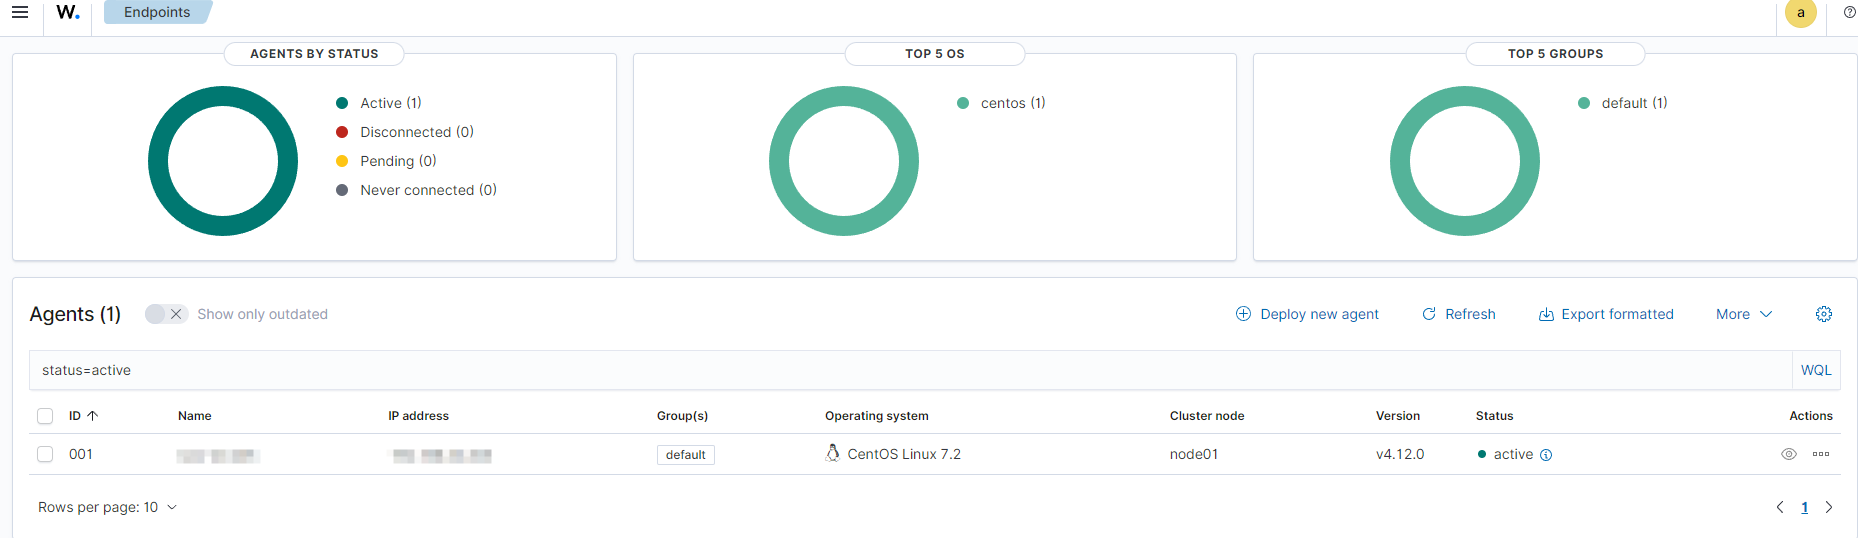Viewport: 1858px width, 538px height.
Task: Click the Pending (0) yellow legend dot
Action: tap(342, 161)
